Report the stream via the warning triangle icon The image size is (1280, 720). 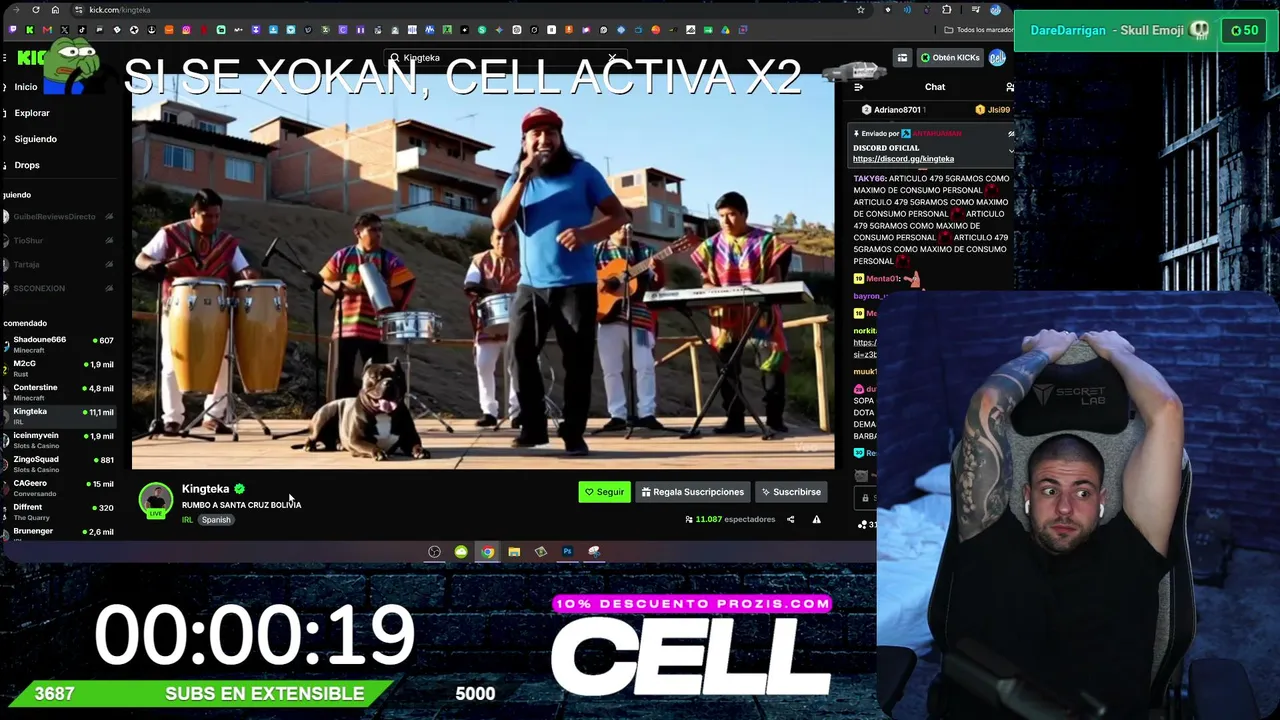click(816, 520)
